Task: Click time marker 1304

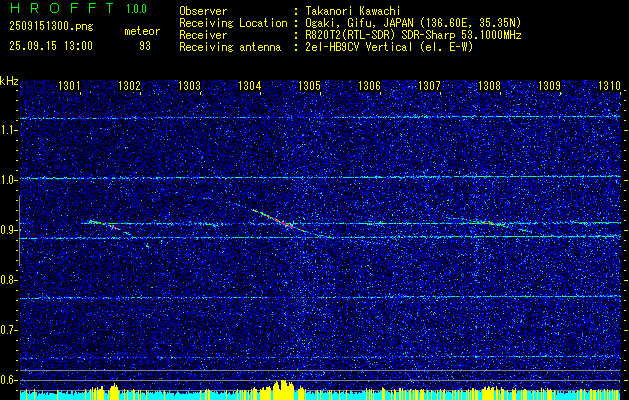Action: pos(249,85)
